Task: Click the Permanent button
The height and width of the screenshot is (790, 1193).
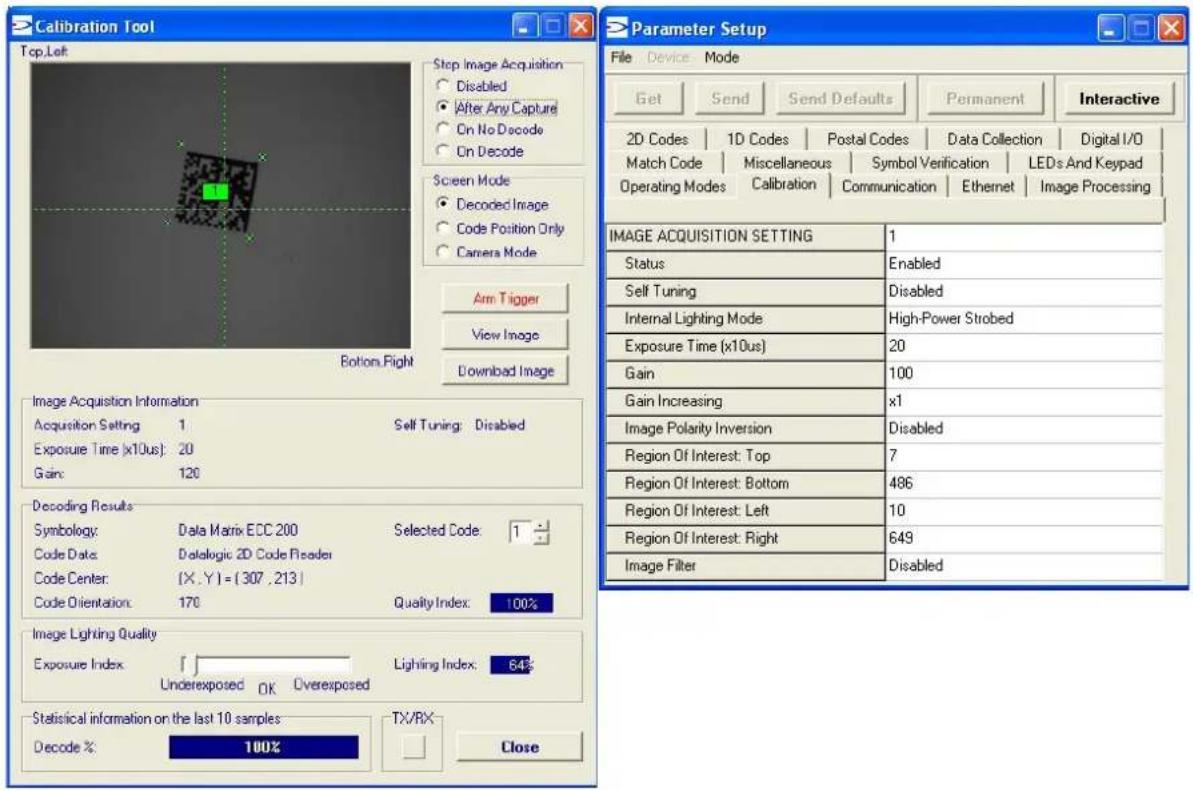Action: [985, 99]
